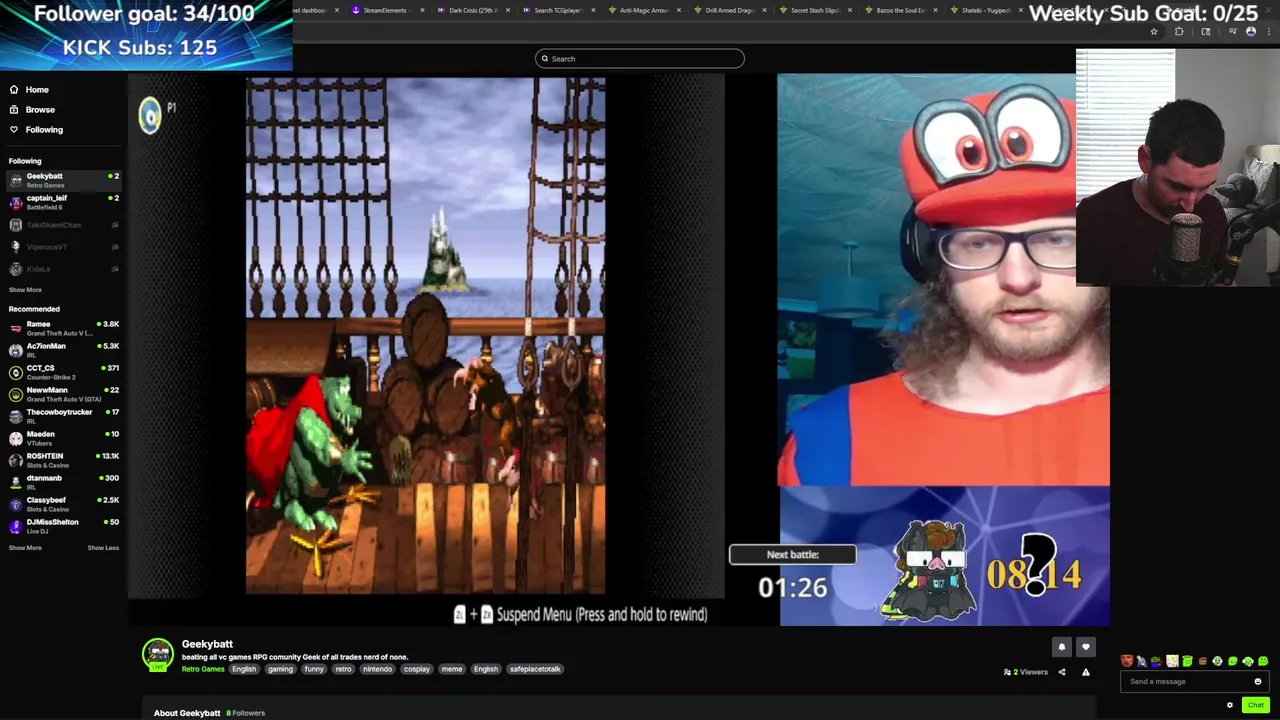1280x720 pixels.
Task: Switch to Anti-Magic Arrows browser tab
Action: coord(643,10)
